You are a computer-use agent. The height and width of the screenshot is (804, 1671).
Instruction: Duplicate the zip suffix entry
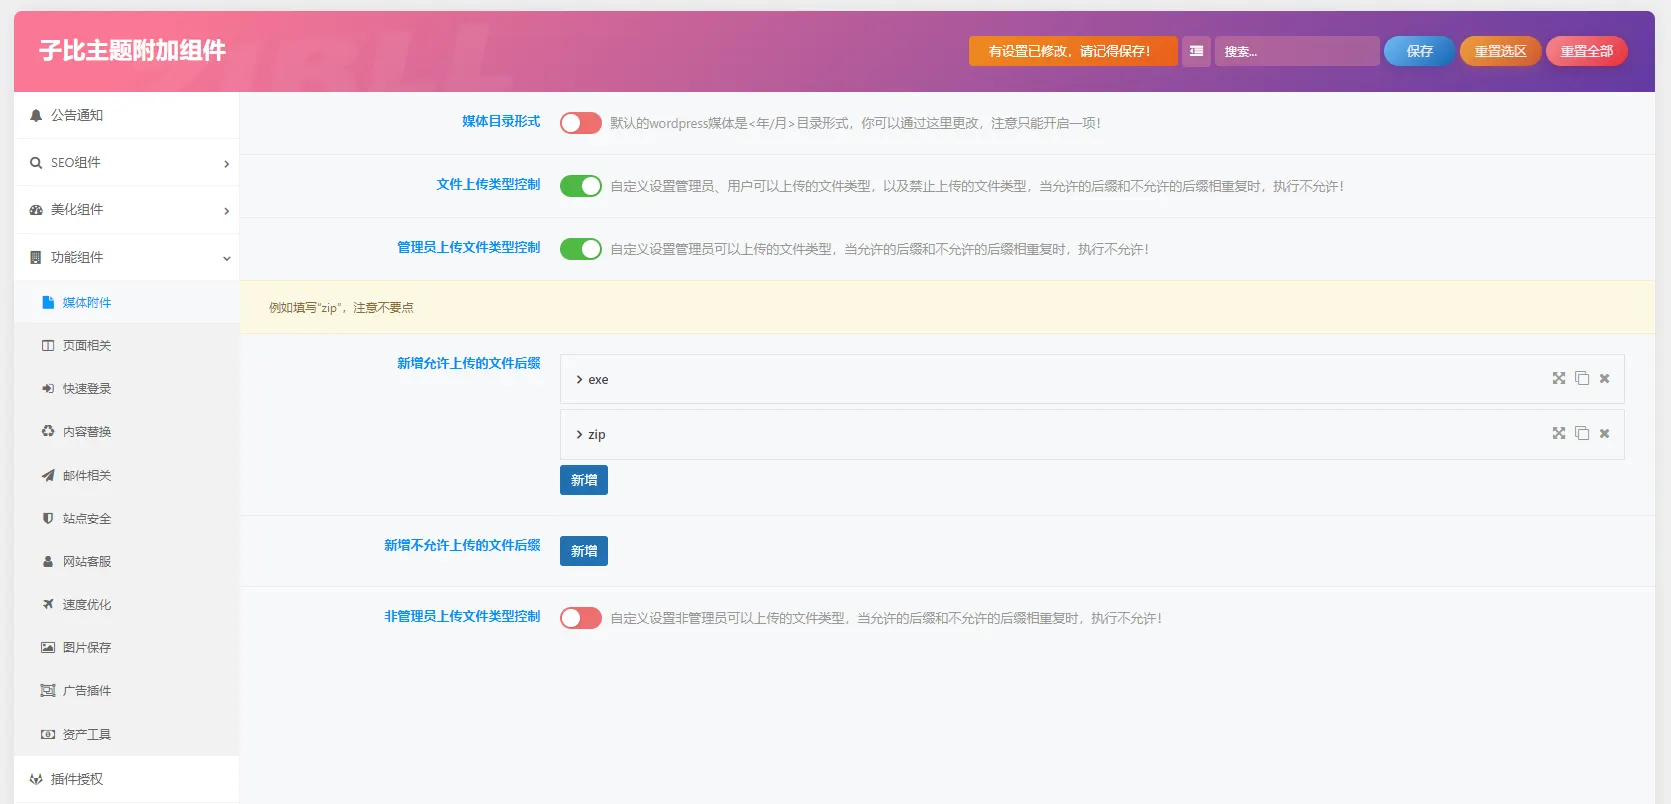tap(1582, 434)
